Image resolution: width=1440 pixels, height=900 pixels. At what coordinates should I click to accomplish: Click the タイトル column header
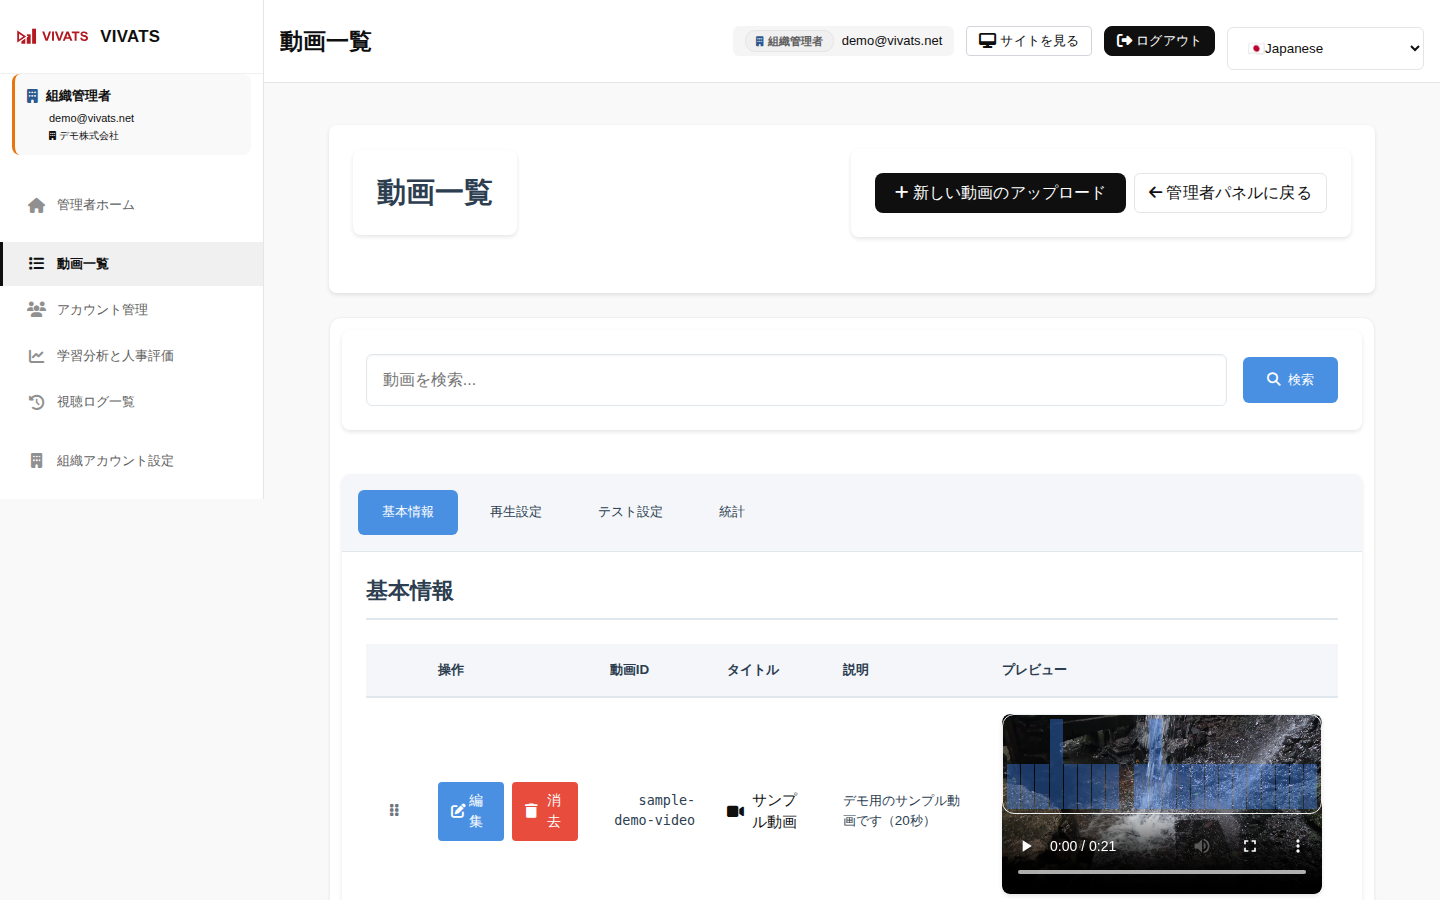click(x=753, y=670)
